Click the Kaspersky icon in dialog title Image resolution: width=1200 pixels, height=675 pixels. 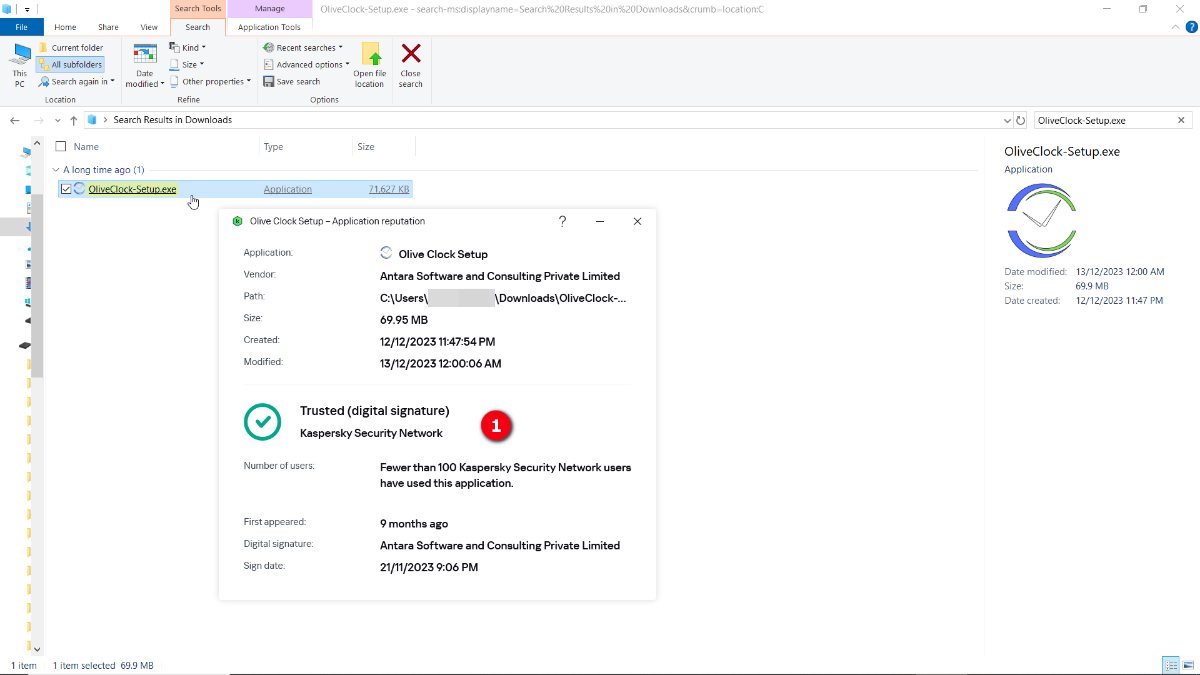(238, 221)
